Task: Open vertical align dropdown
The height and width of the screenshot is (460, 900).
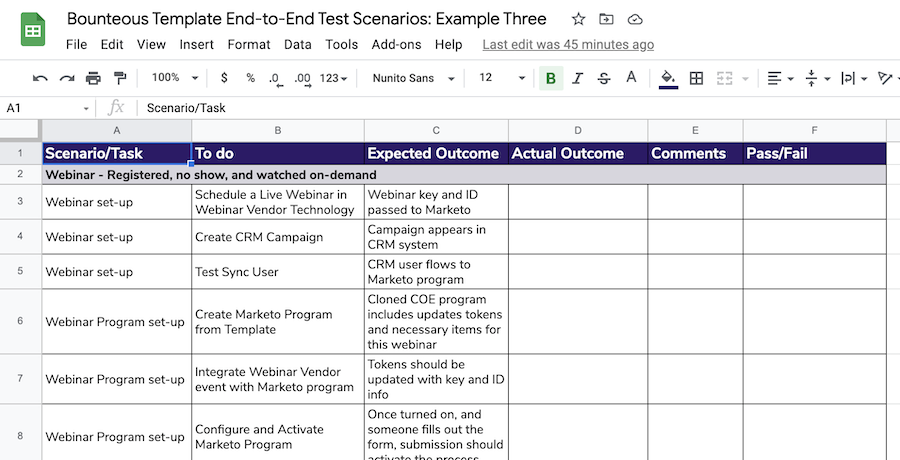Action: point(818,78)
